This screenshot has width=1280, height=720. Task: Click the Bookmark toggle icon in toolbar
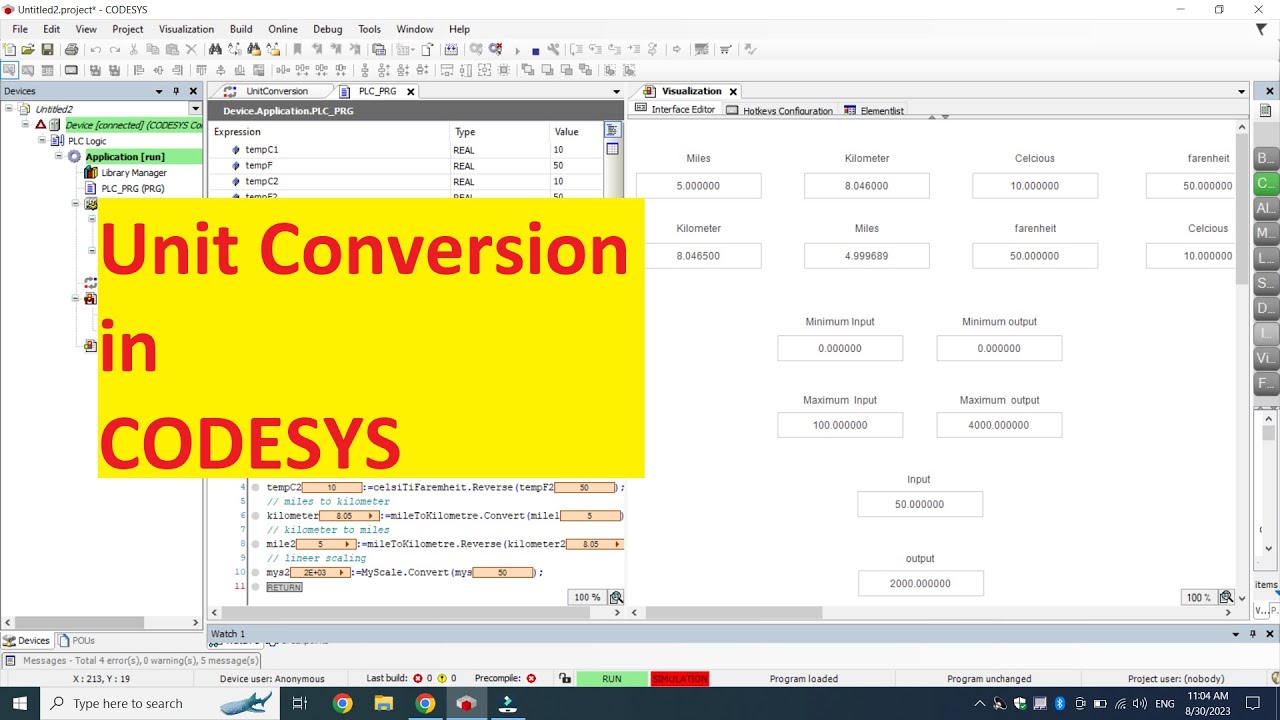(297, 49)
